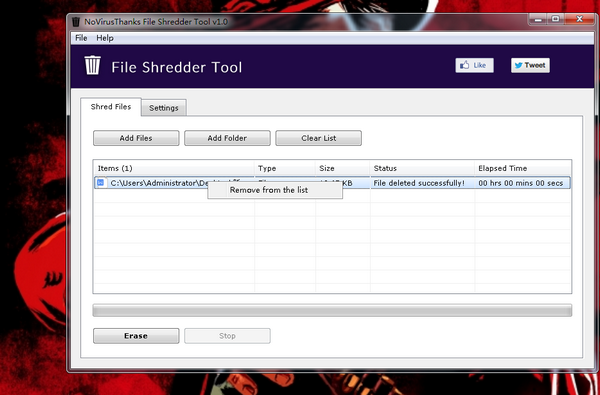Sort by the Status column header
The image size is (600, 395).
(x=422, y=168)
